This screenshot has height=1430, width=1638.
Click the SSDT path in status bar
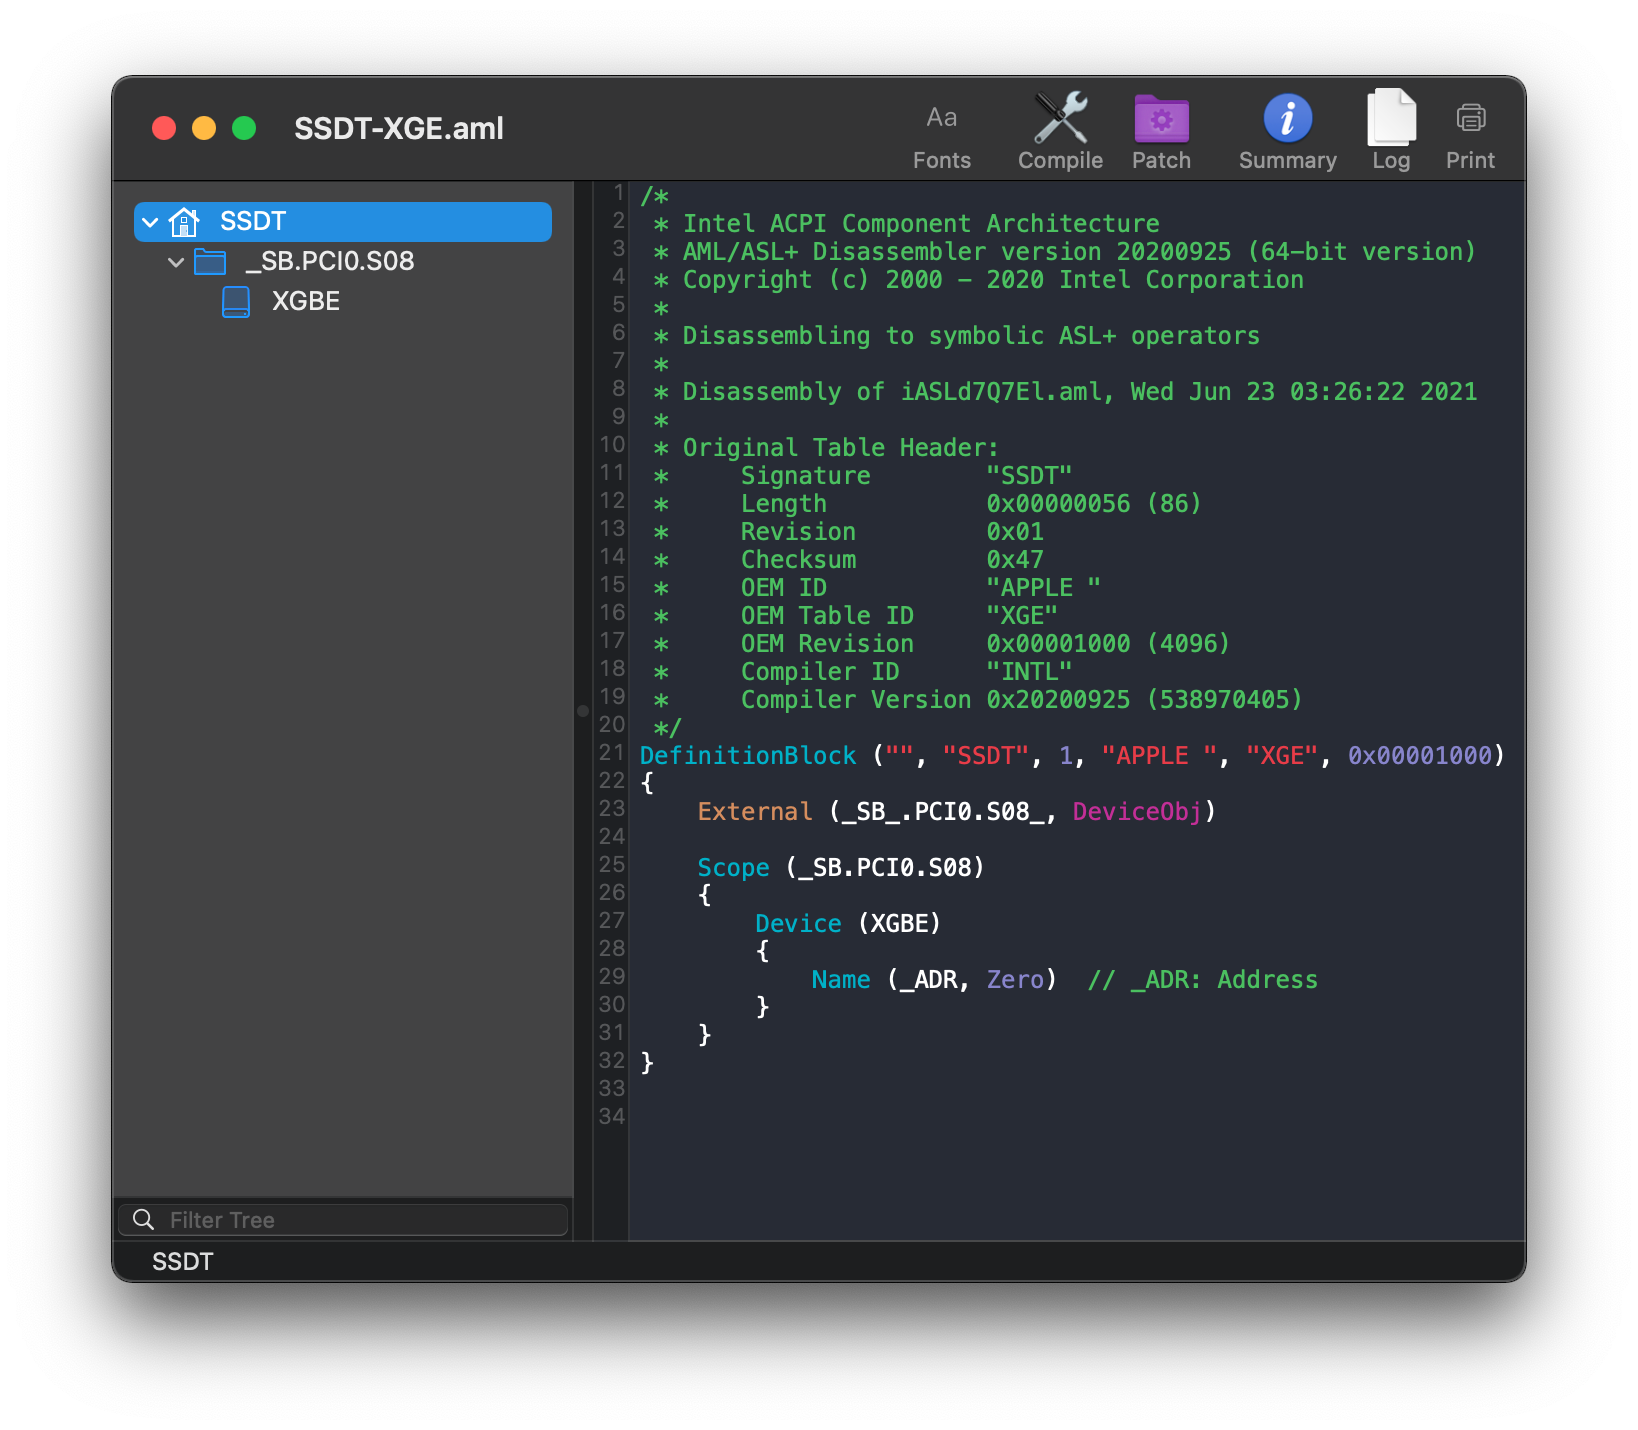[x=183, y=1261]
